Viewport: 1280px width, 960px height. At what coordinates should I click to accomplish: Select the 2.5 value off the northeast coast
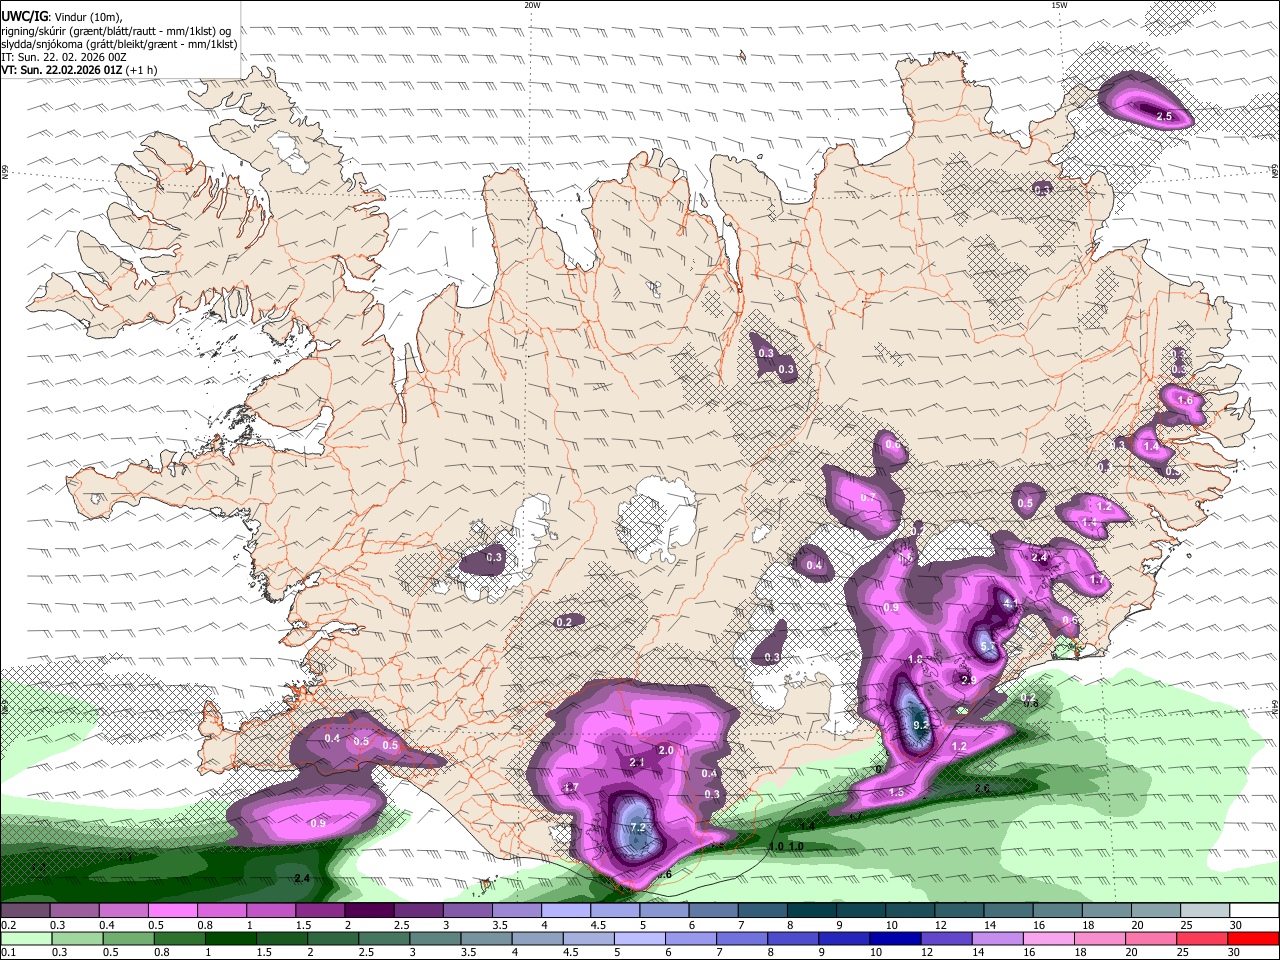pos(1164,117)
